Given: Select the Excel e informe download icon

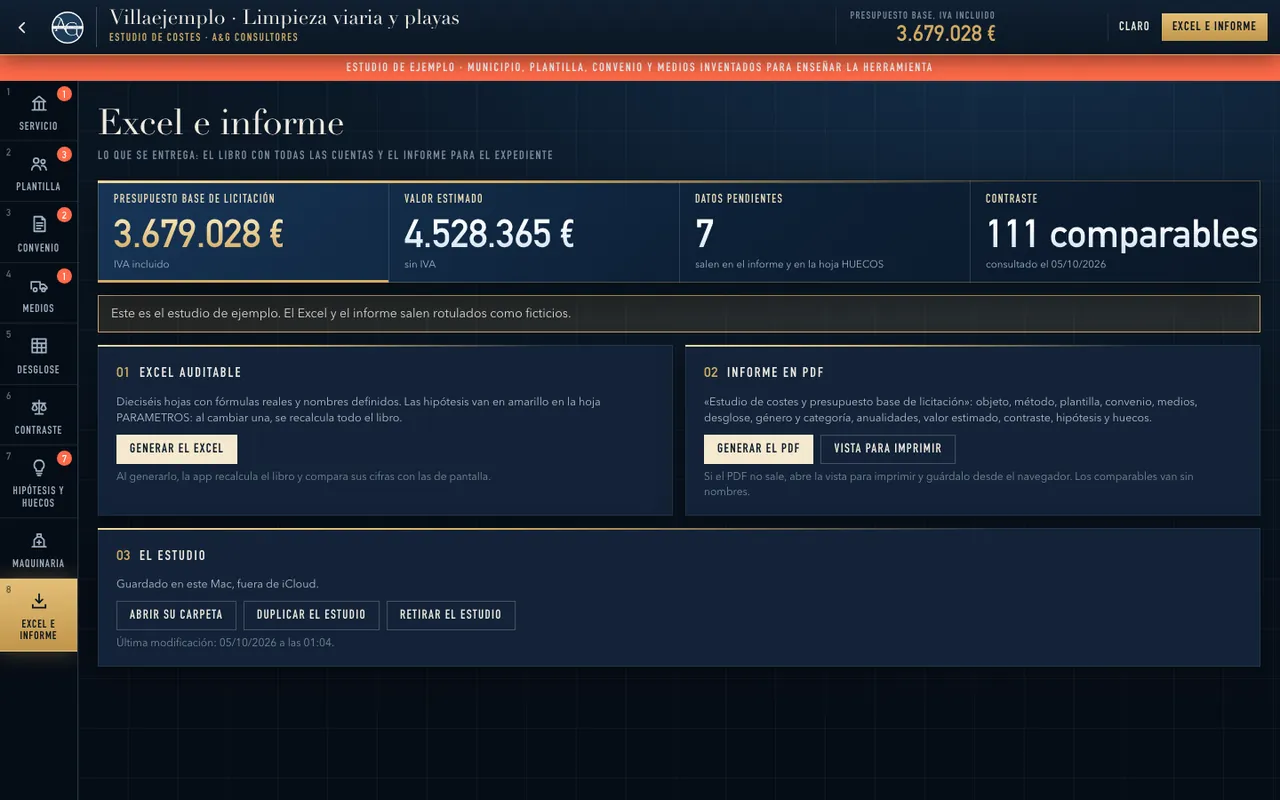Looking at the screenshot, I should click(x=39, y=601).
